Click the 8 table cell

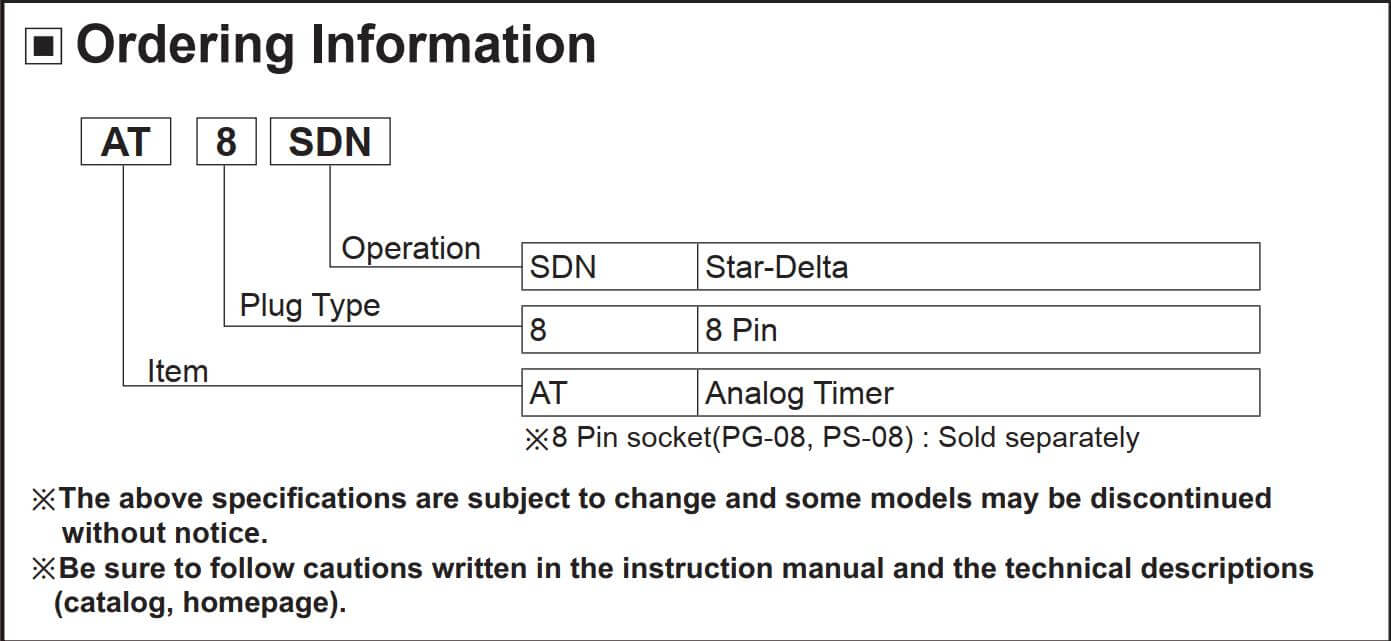coord(610,329)
